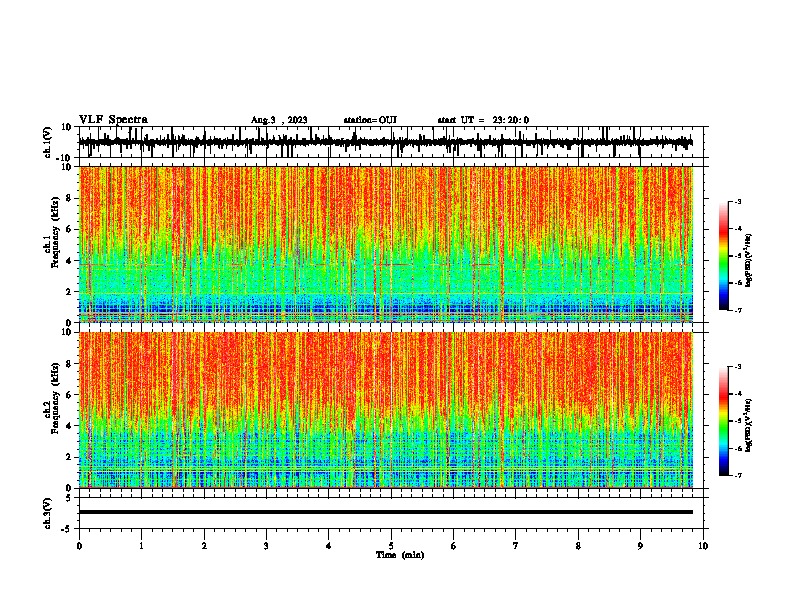Click inside the ch.2 frequency spectrogram

[x=386, y=410]
